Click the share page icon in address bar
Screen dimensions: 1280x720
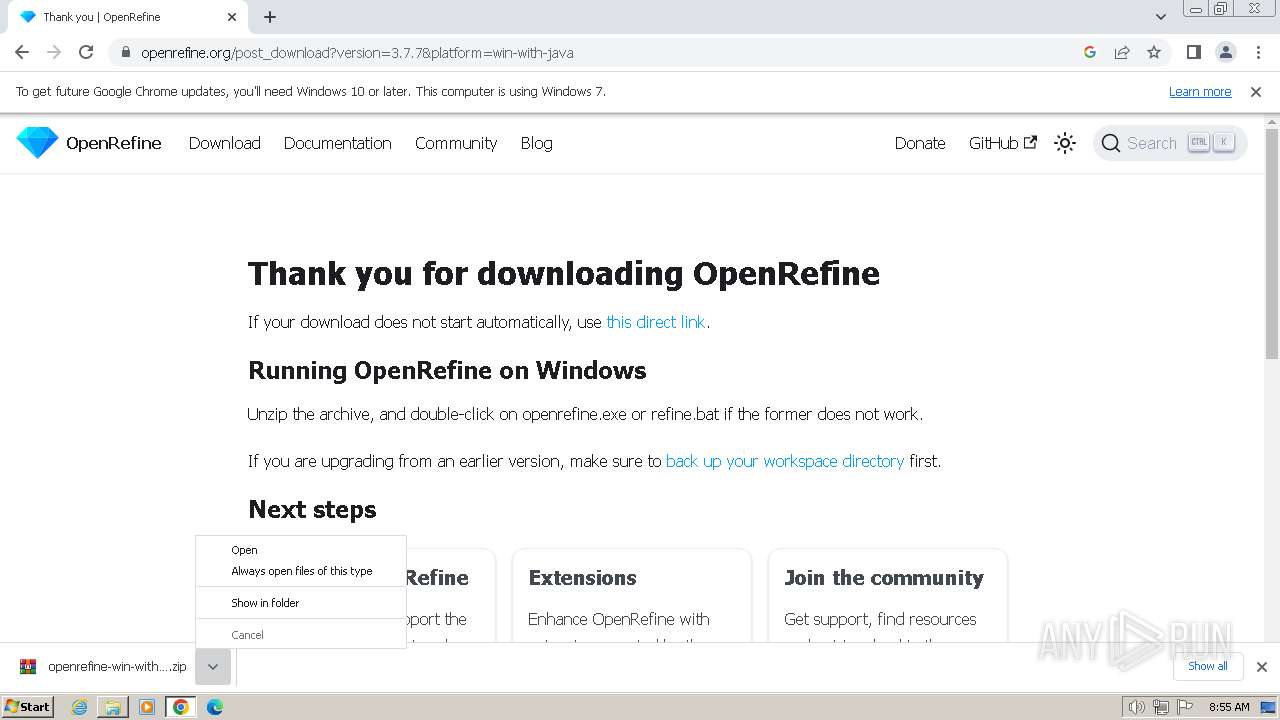coord(1122,52)
